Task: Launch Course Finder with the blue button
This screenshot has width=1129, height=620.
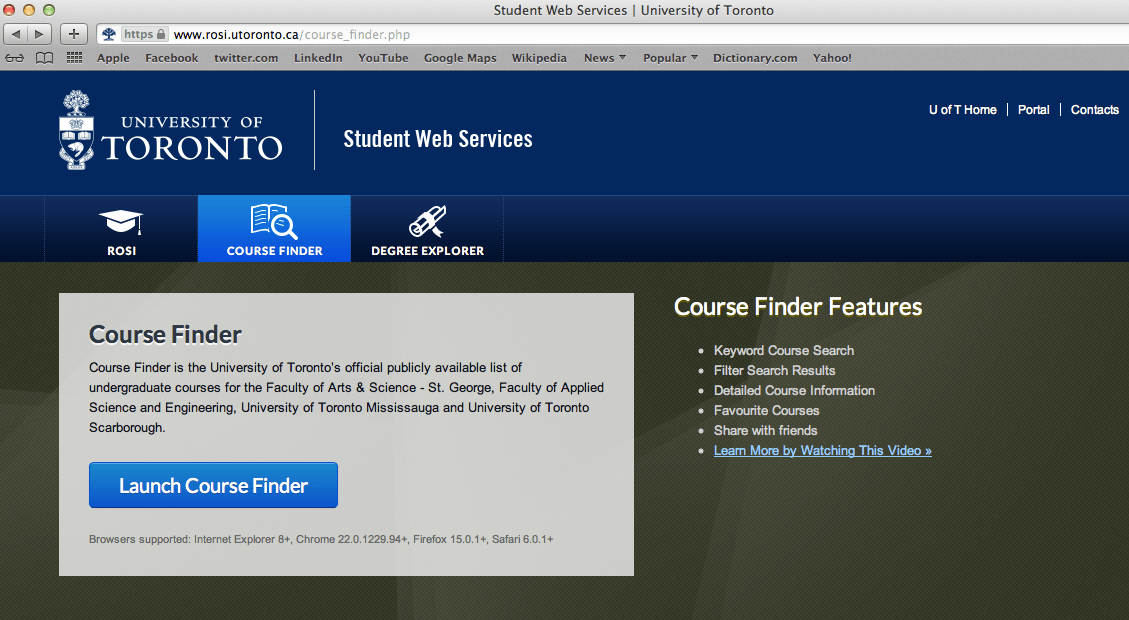Action: click(x=213, y=485)
